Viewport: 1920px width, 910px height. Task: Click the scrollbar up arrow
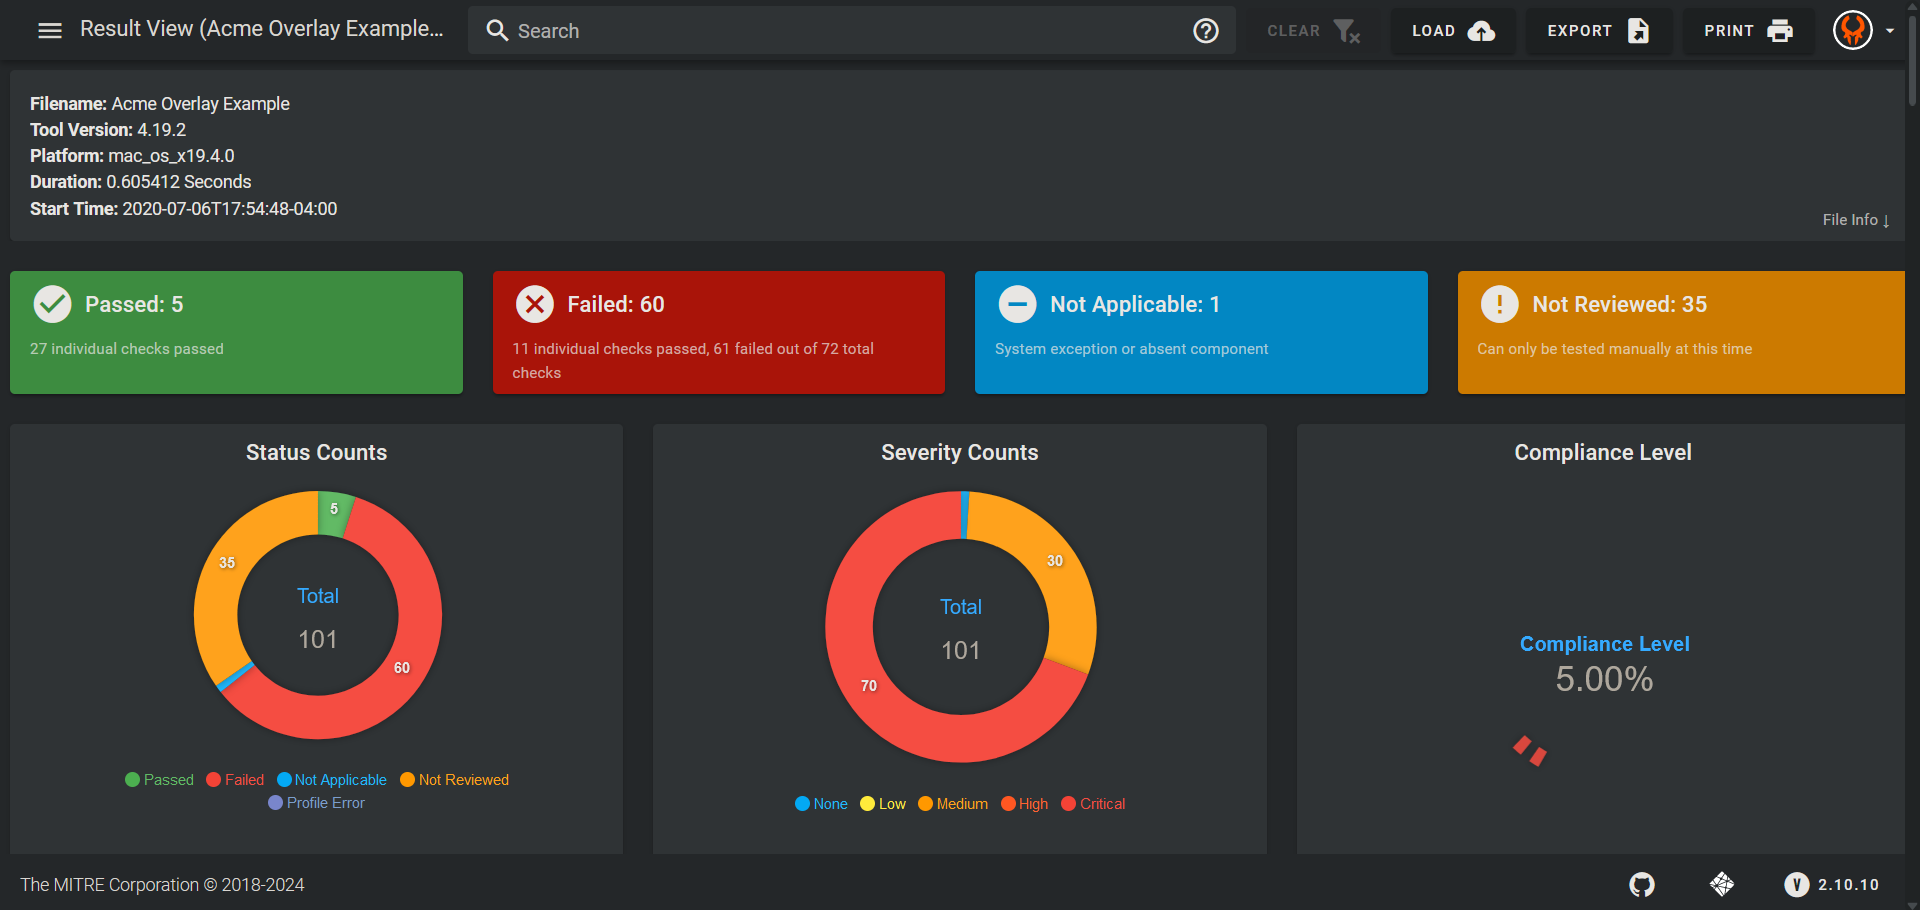[x=1912, y=6]
